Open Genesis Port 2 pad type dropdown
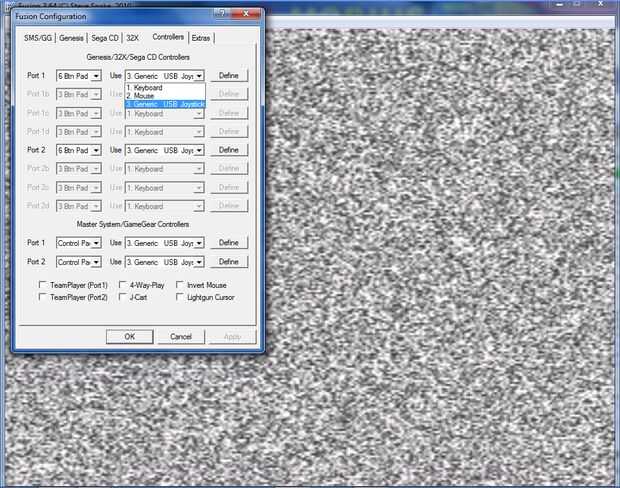Image resolution: width=620 pixels, height=488 pixels. tap(79, 150)
